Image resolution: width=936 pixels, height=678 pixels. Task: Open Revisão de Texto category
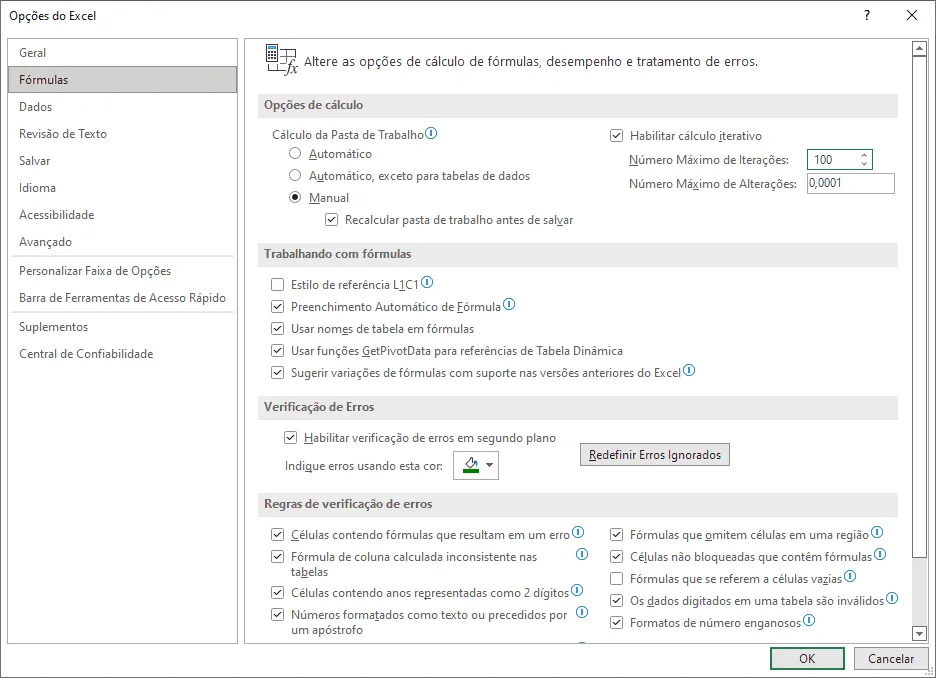pyautogui.click(x=122, y=134)
